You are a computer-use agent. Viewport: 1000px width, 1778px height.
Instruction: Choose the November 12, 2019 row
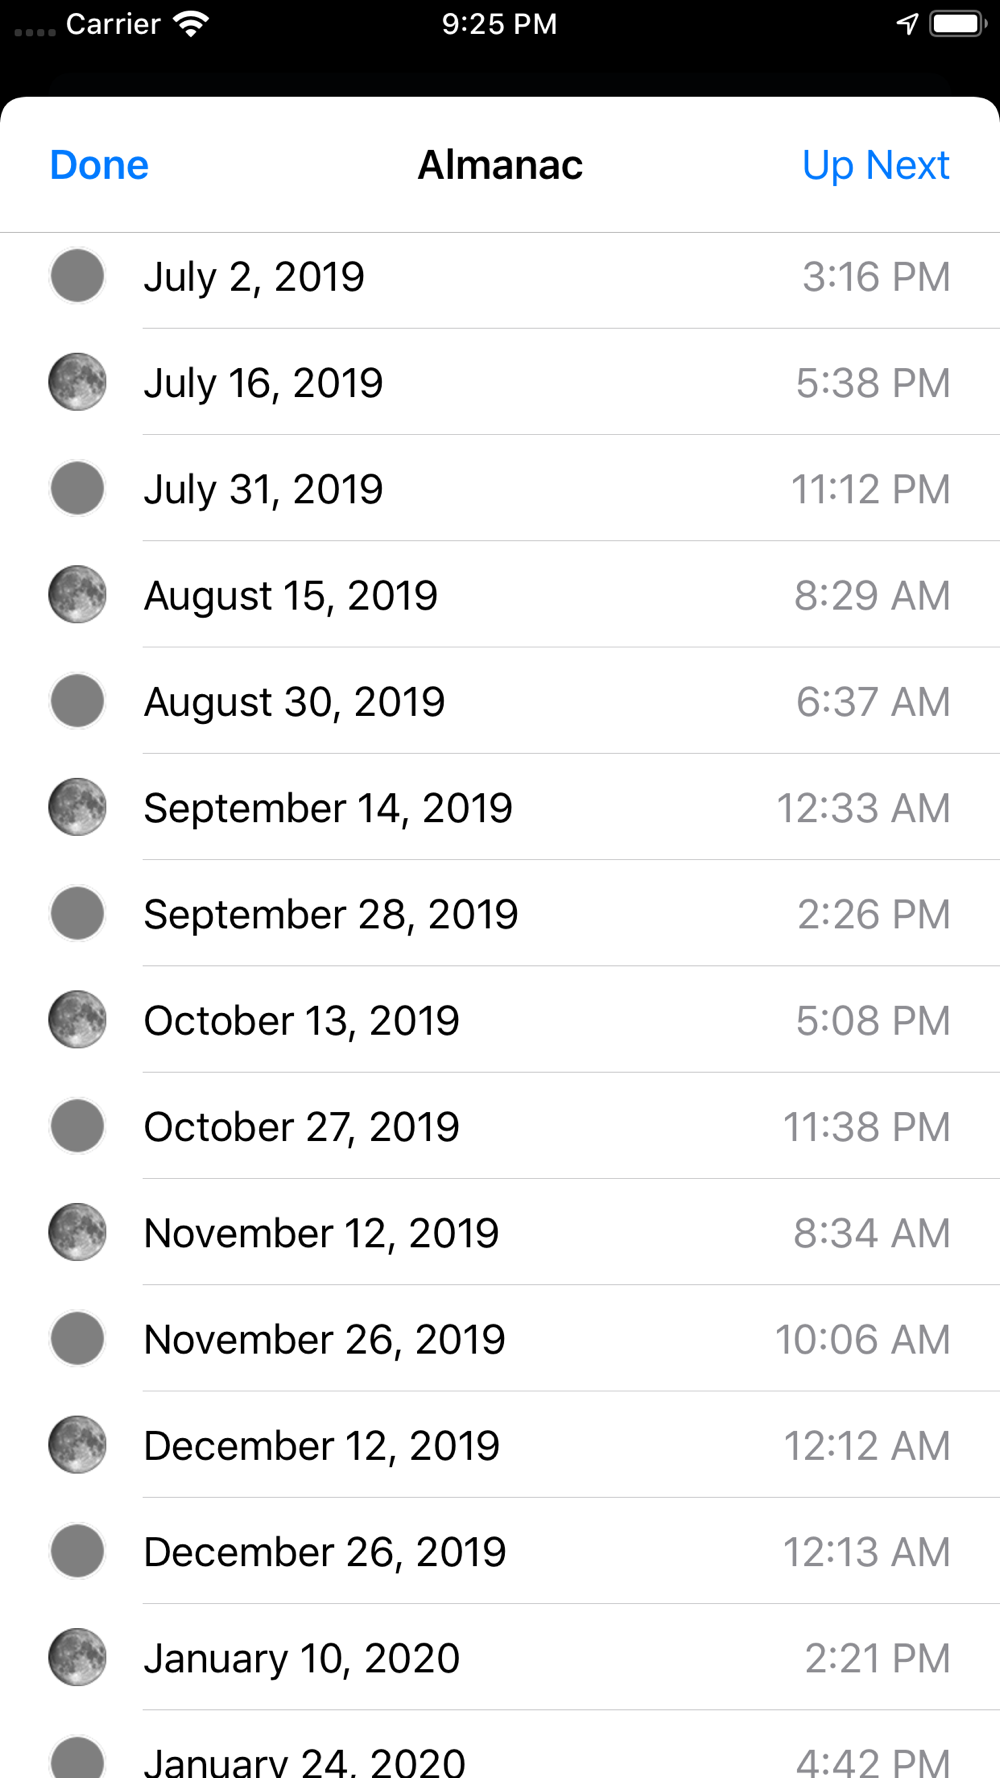[x=500, y=1233]
